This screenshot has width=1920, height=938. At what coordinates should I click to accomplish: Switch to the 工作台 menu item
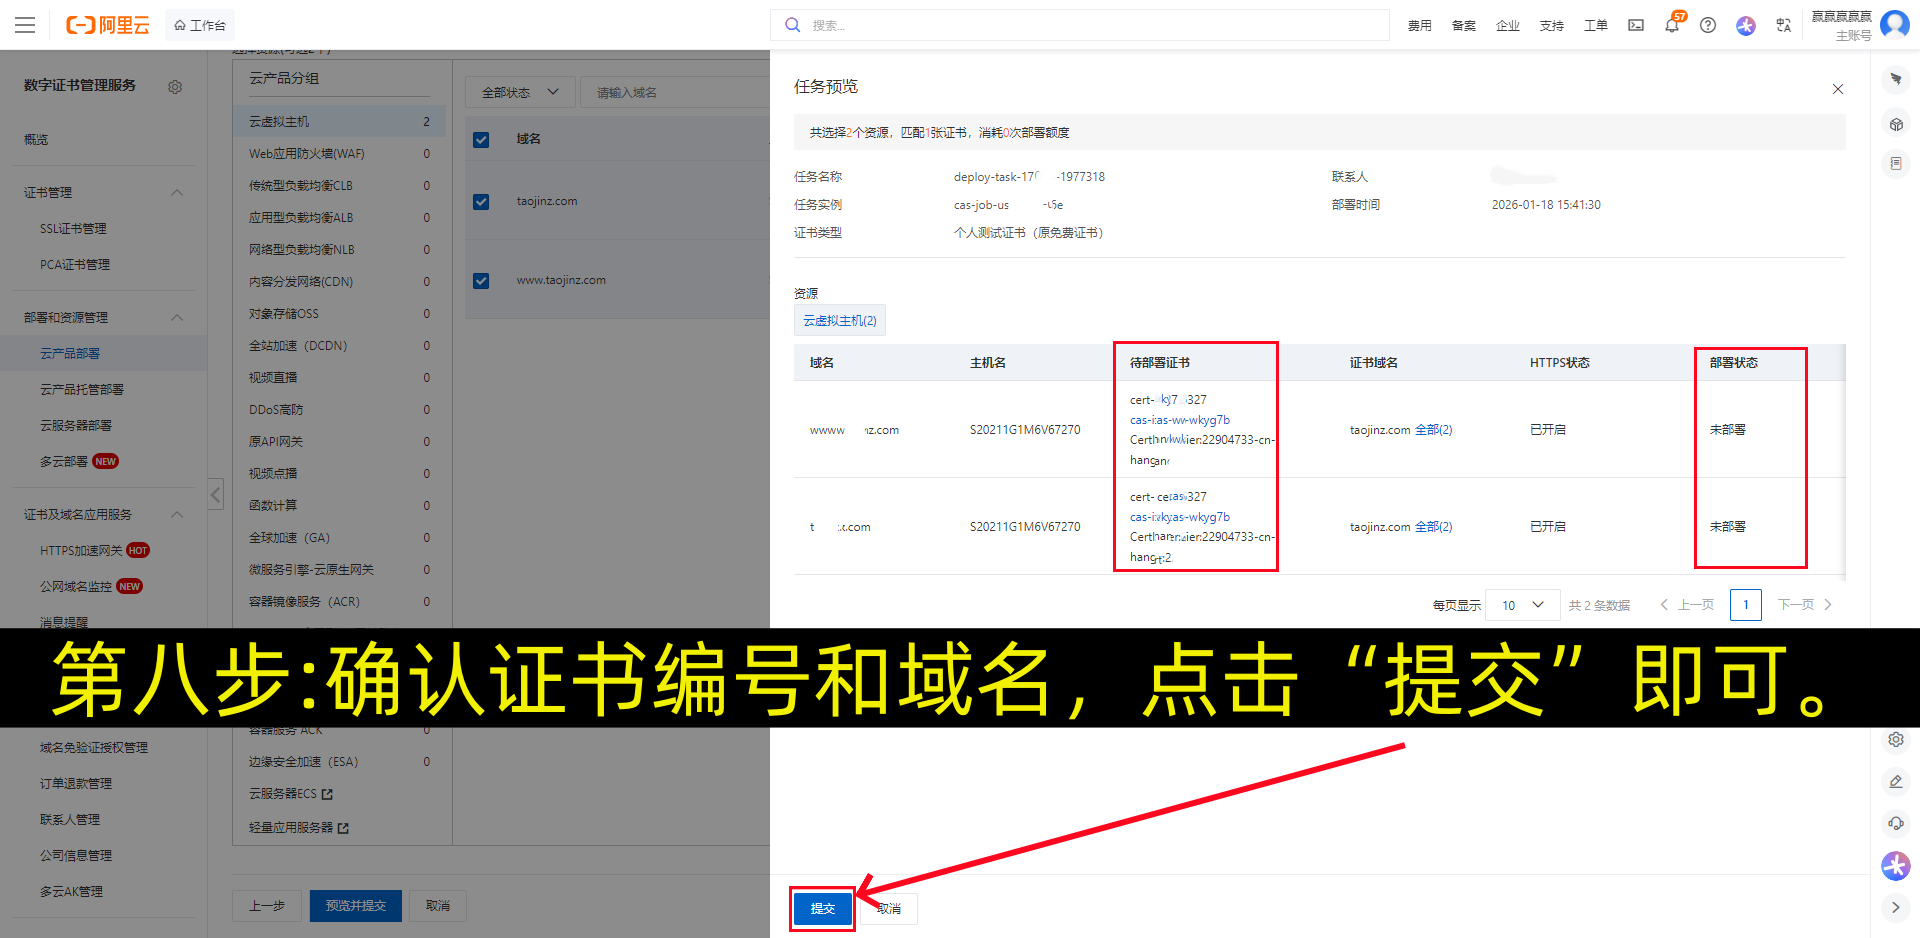(x=199, y=25)
